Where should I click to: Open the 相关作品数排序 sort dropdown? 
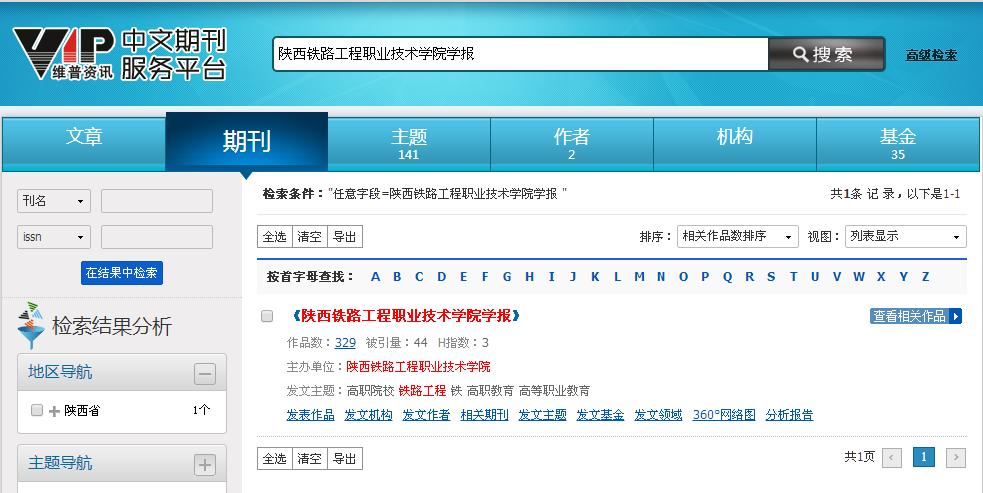click(x=737, y=237)
